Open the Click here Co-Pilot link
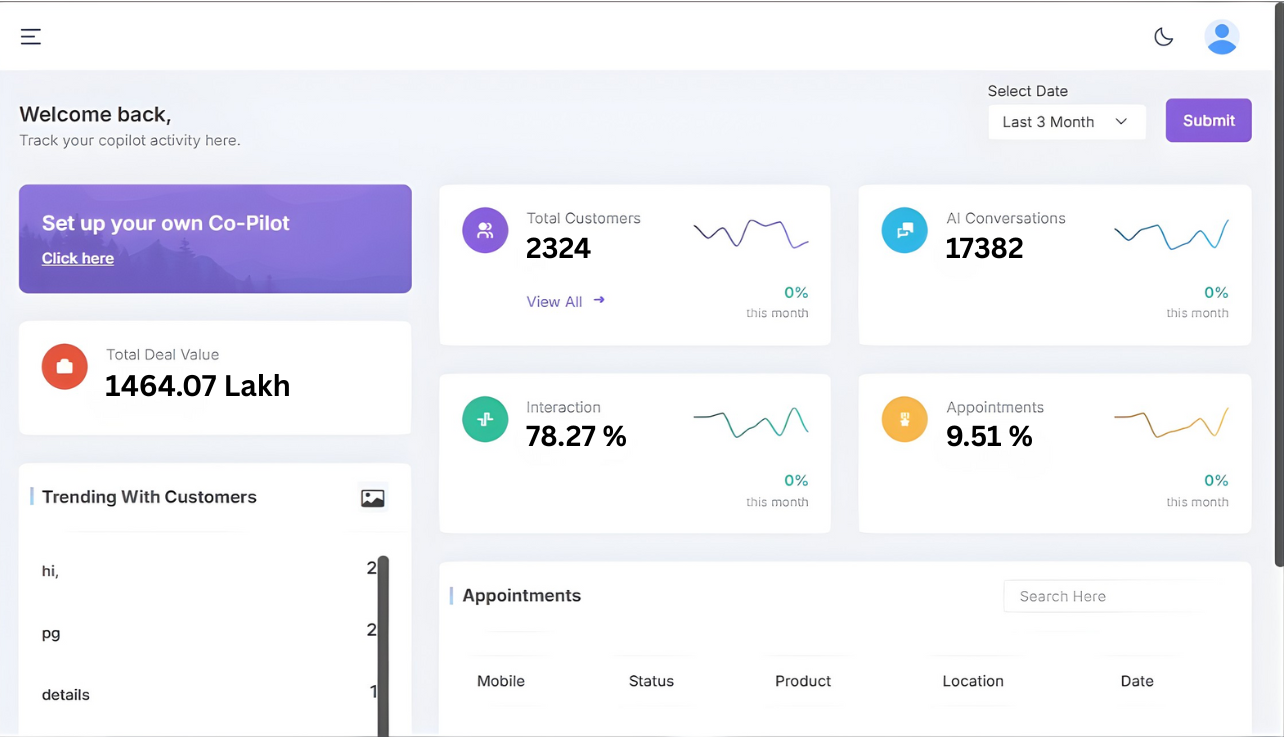1284x737 pixels. (x=78, y=258)
